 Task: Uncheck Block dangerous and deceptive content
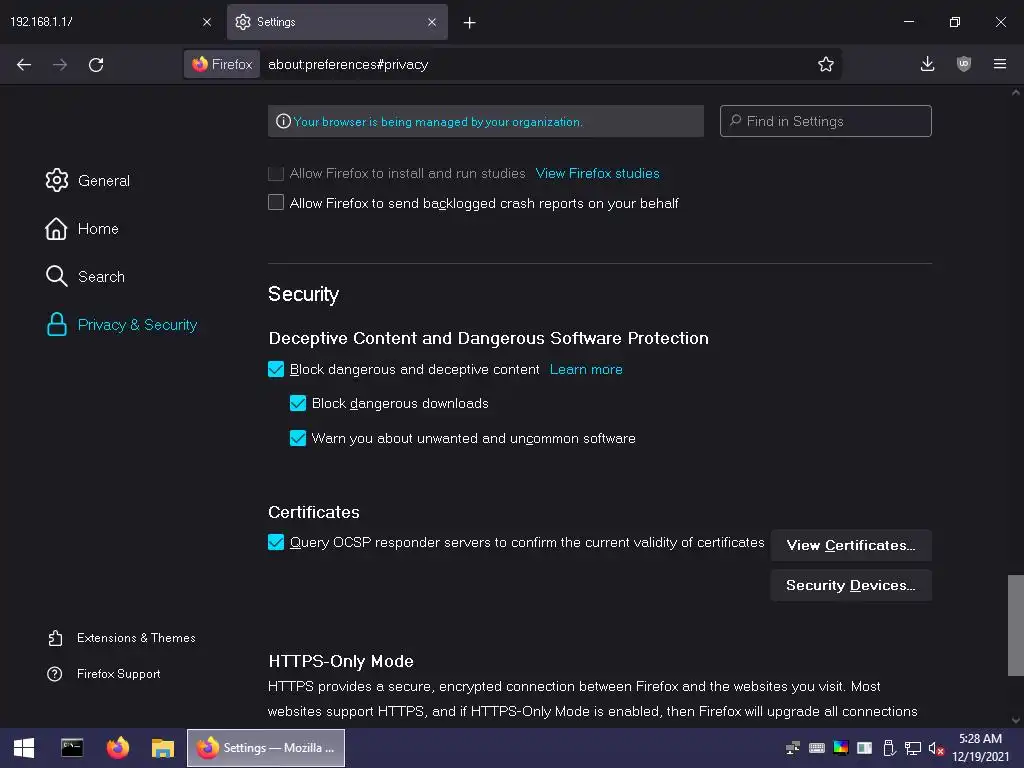[276, 369]
